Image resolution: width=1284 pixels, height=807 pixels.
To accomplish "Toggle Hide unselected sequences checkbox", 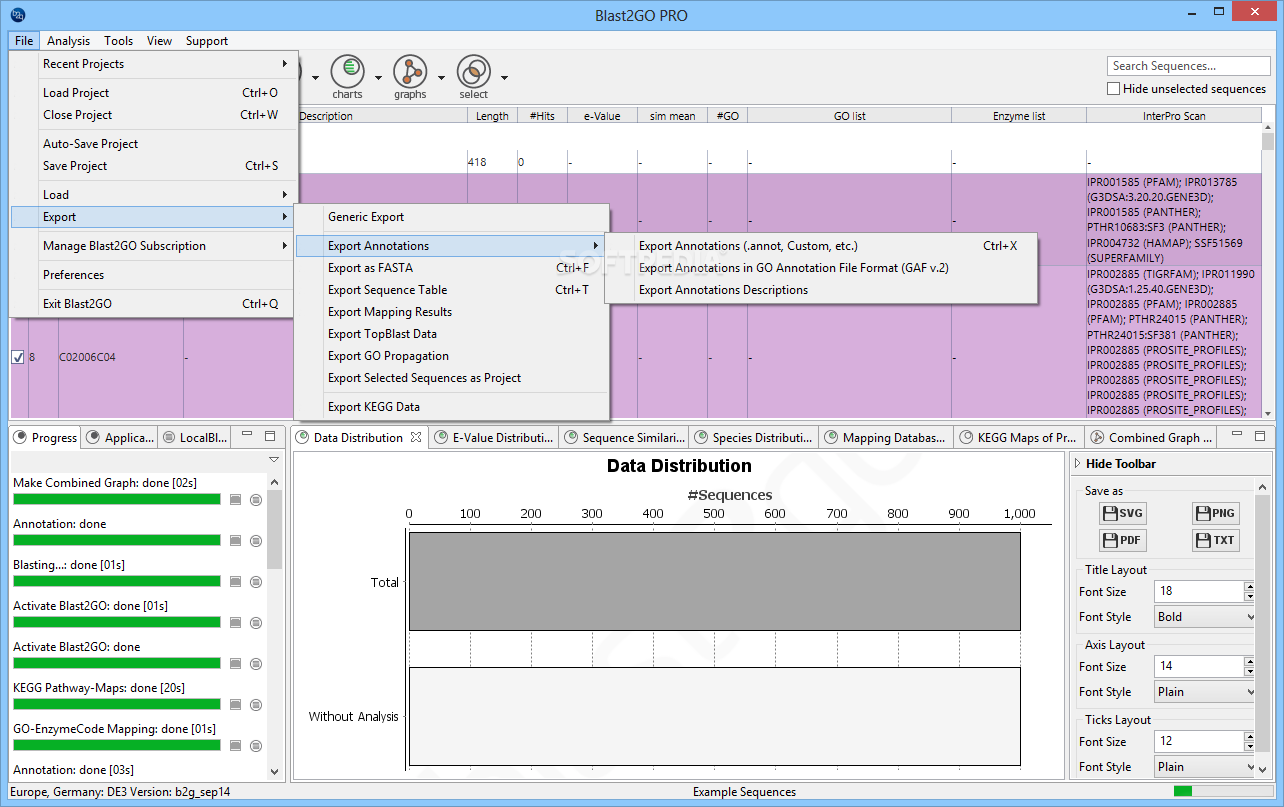I will pyautogui.click(x=1113, y=89).
